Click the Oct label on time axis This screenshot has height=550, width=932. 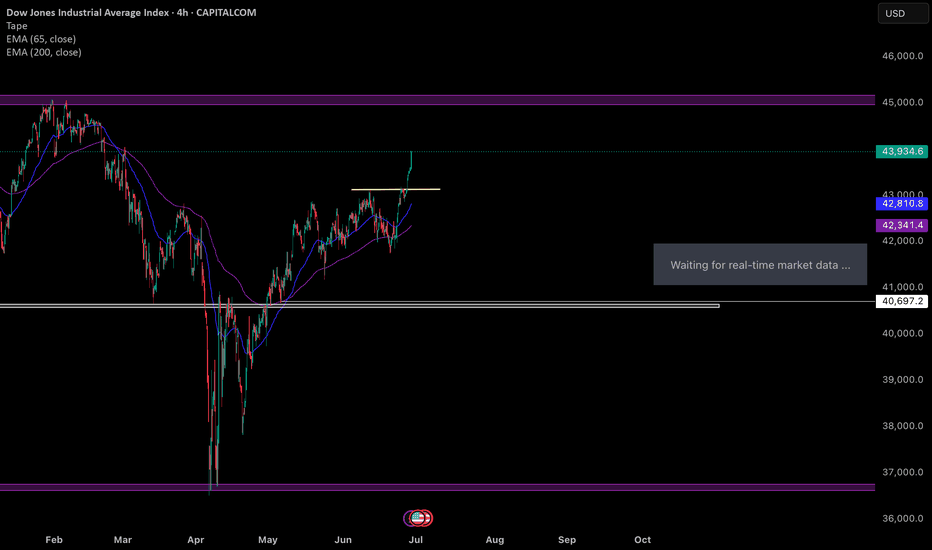point(643,540)
